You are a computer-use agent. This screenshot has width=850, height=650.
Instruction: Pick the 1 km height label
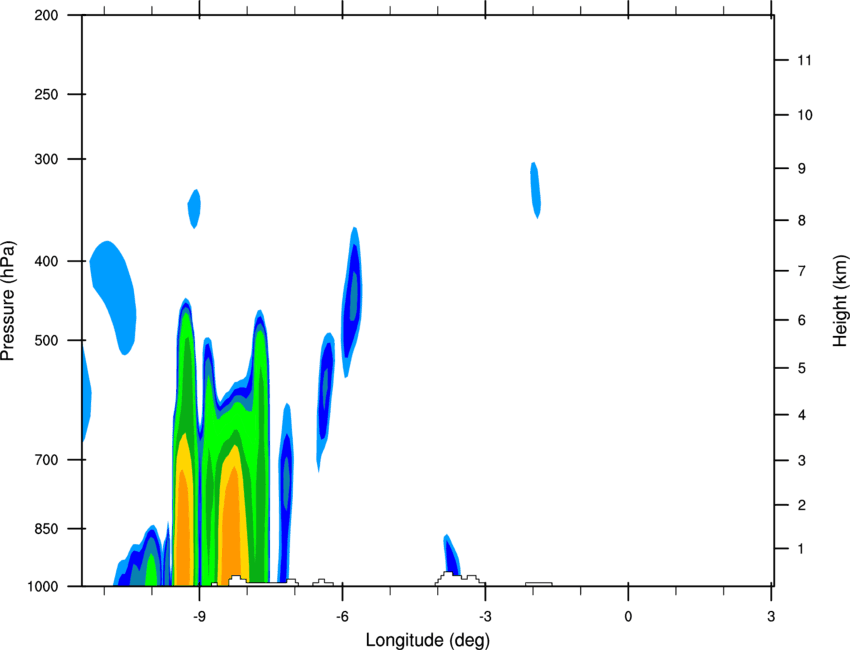pos(802,549)
